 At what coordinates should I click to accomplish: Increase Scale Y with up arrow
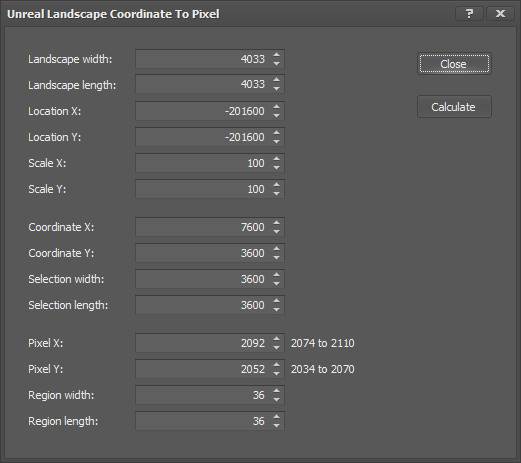click(276, 185)
